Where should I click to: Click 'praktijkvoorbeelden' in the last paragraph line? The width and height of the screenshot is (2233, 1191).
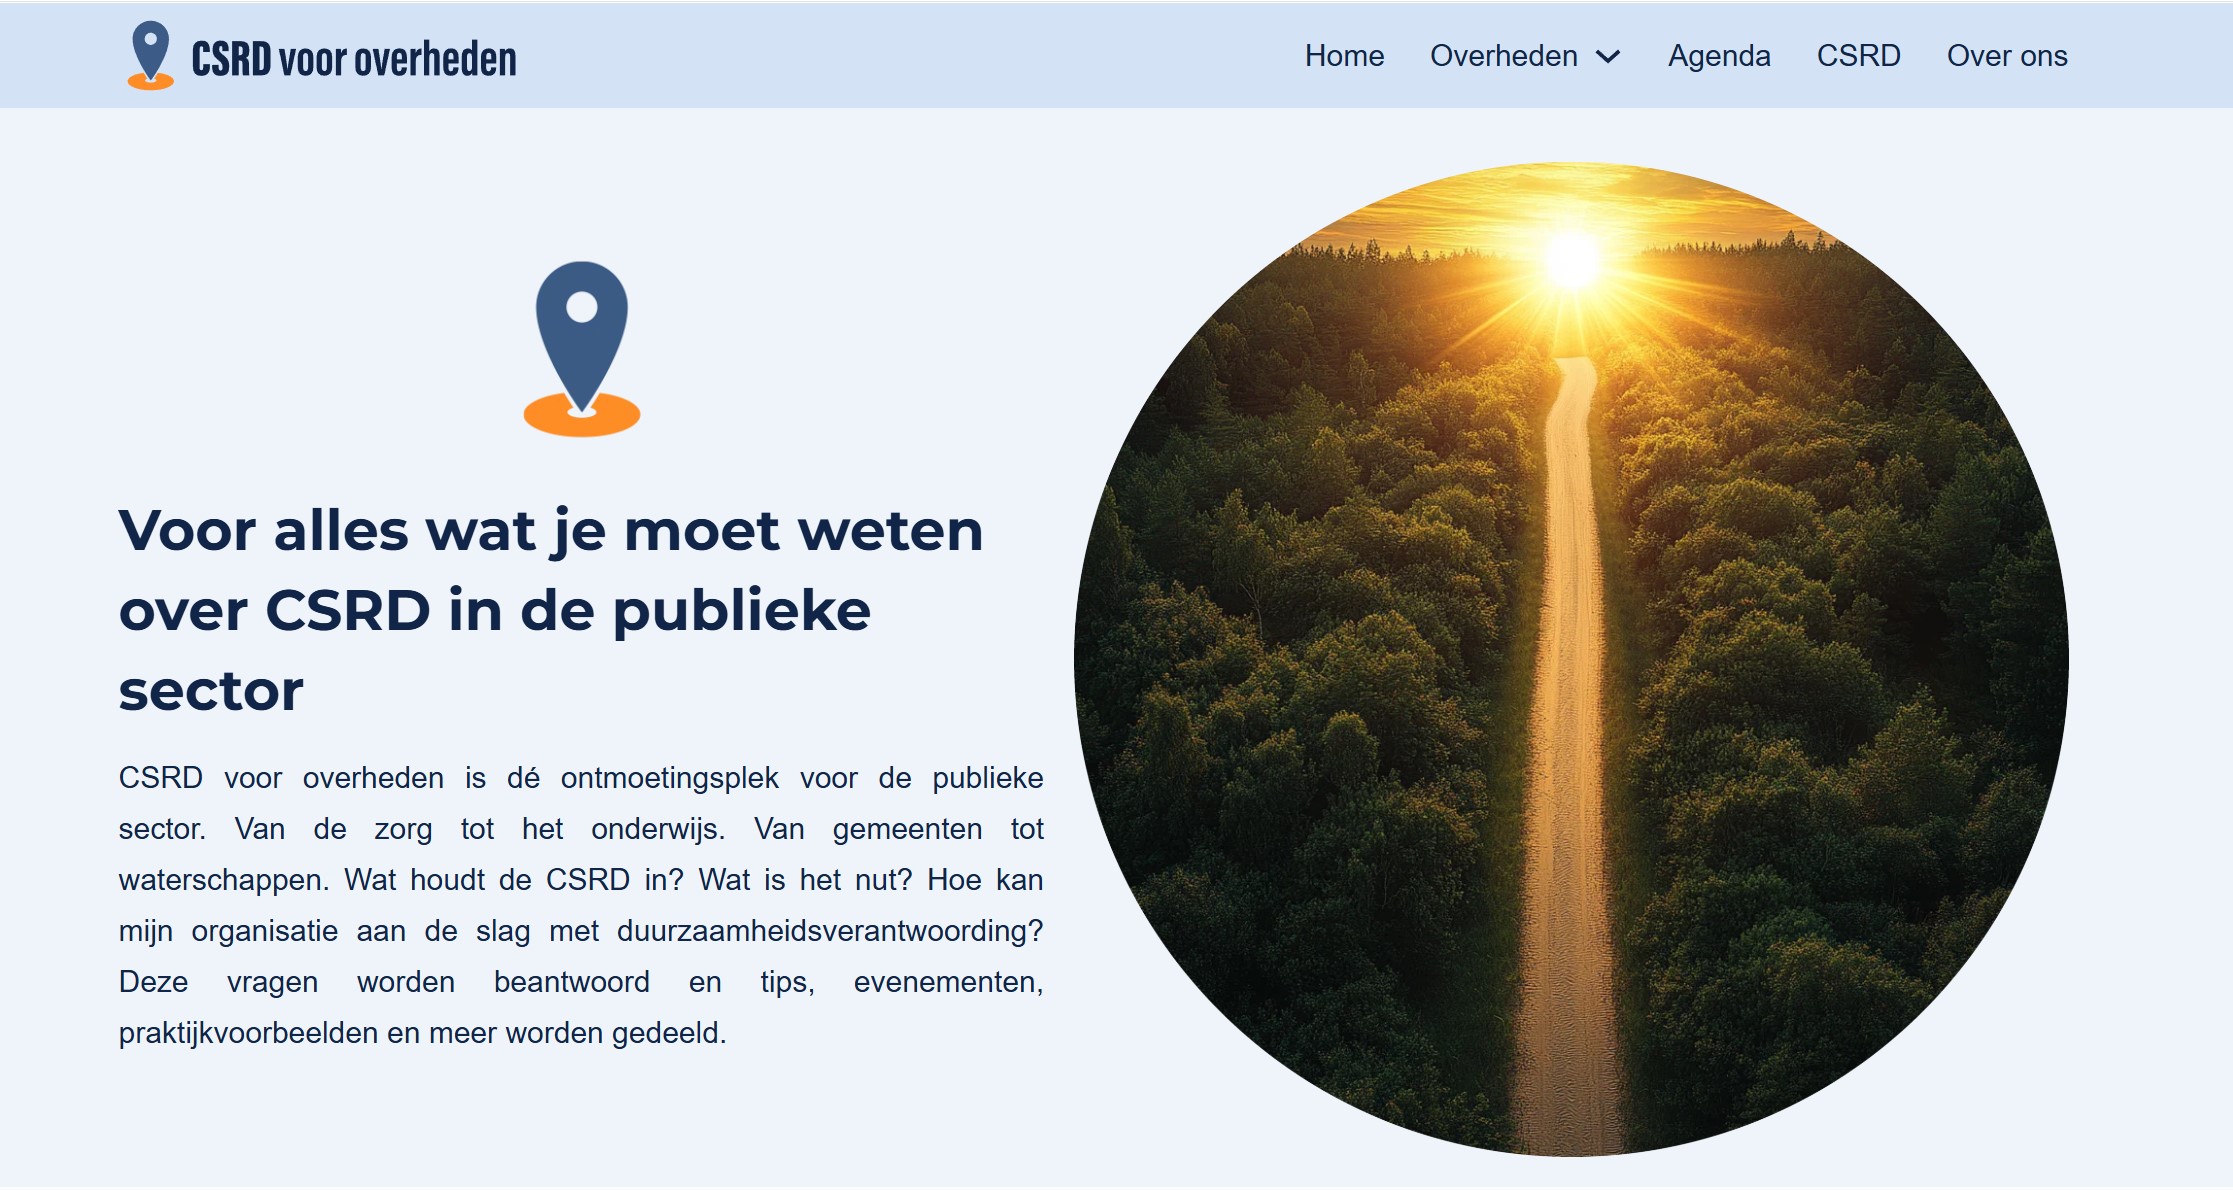coord(248,1033)
